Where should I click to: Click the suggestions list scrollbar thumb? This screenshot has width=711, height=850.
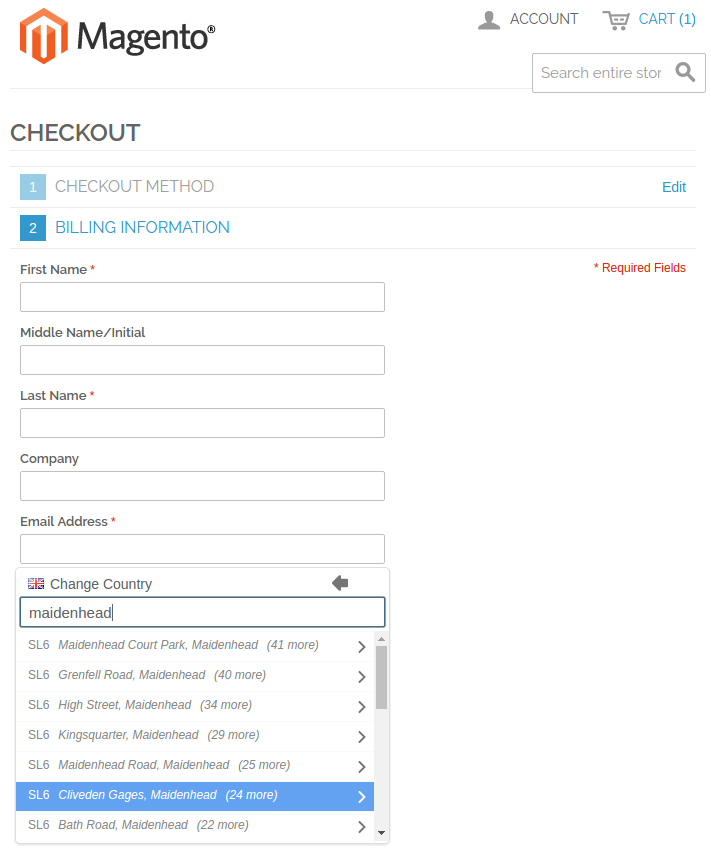tap(382, 677)
